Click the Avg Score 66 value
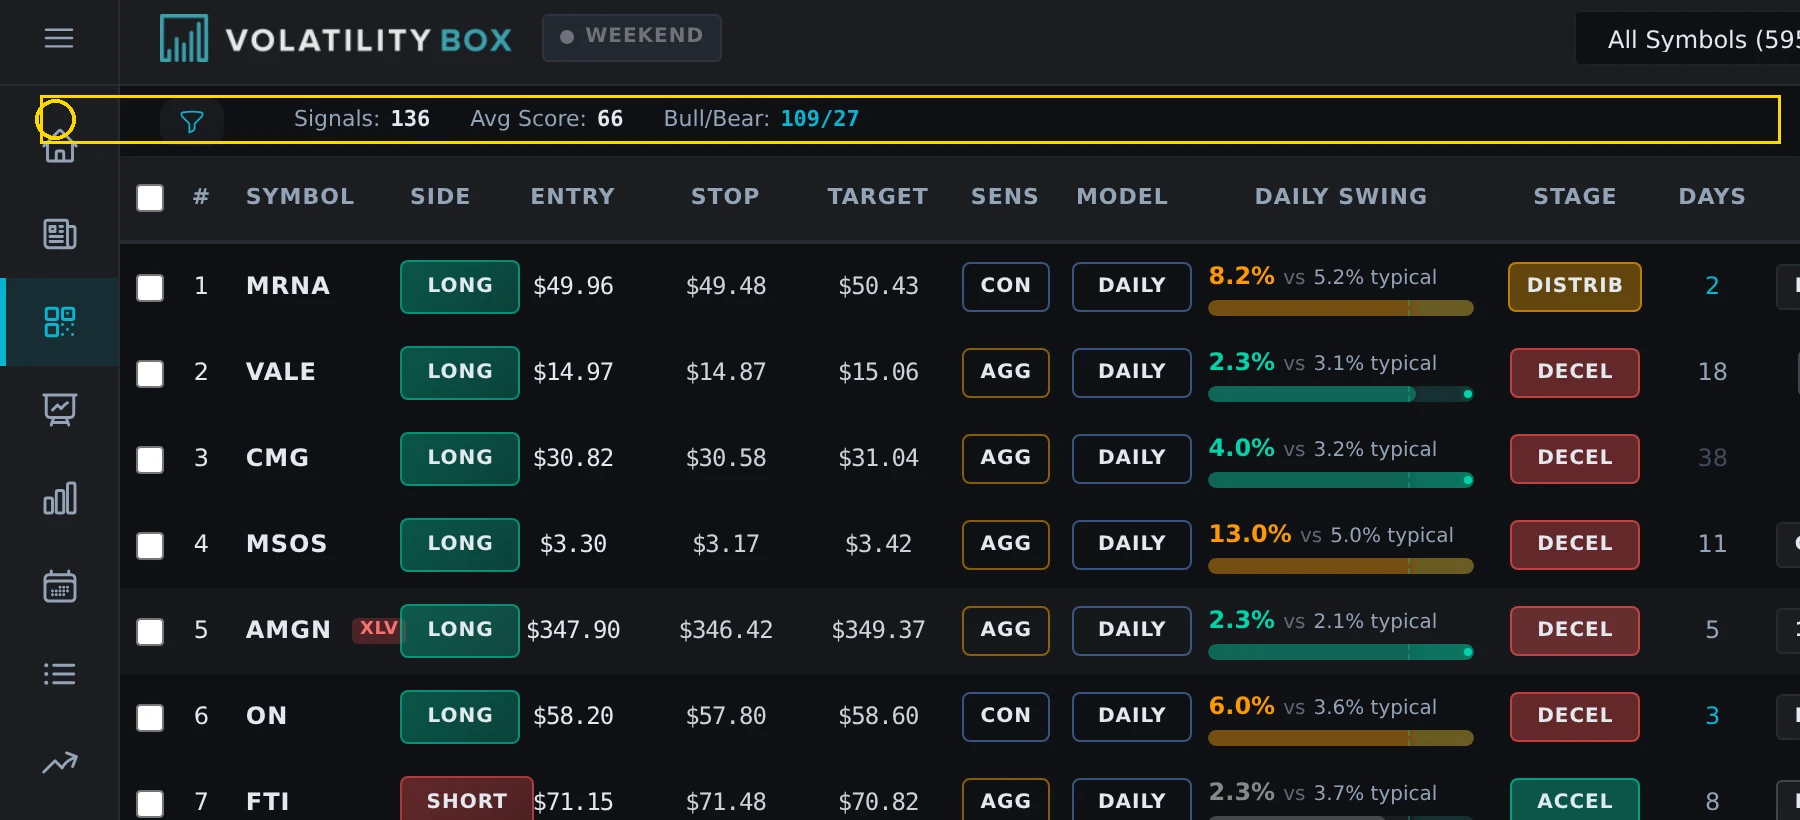 tap(610, 119)
